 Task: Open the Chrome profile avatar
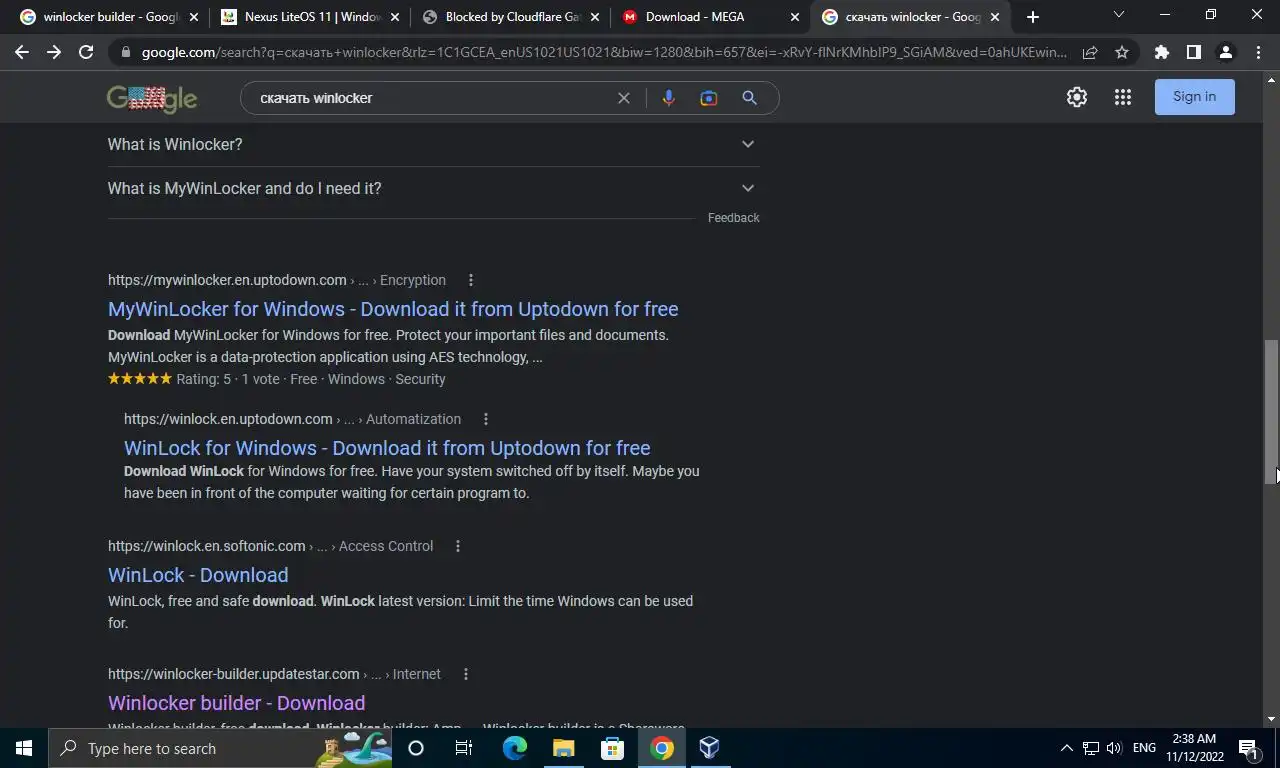tap(1225, 52)
